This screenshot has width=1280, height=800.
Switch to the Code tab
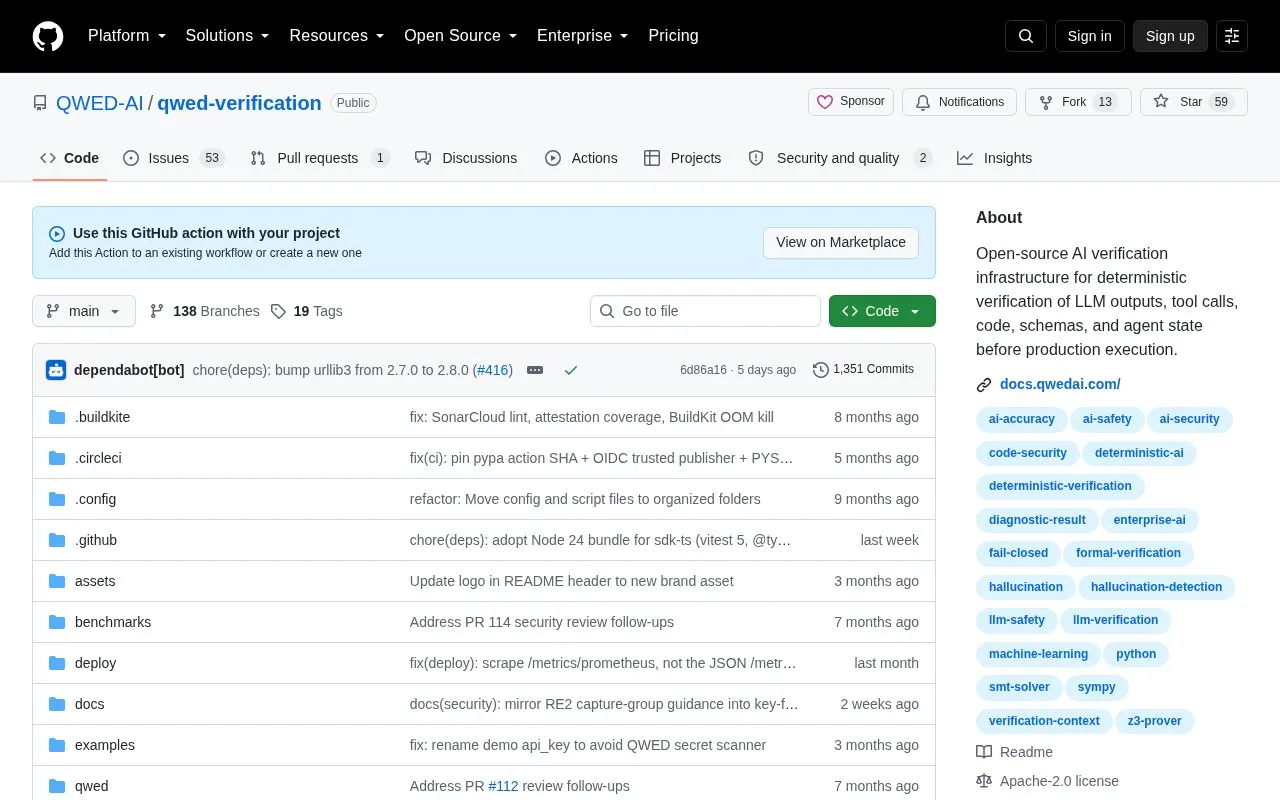[x=70, y=158]
